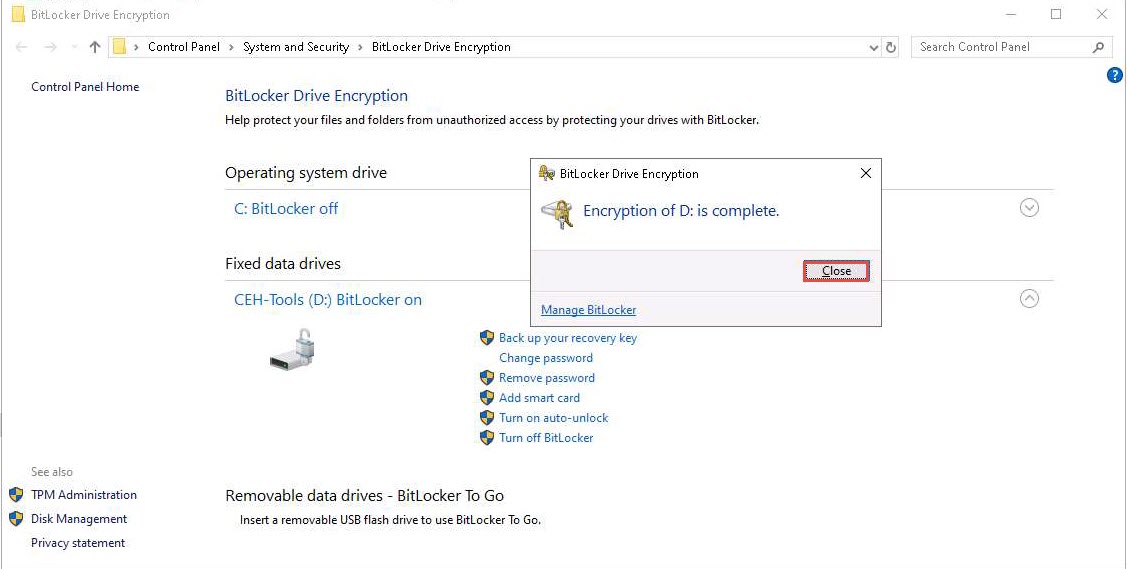Go to Control Panel Home

coord(85,87)
